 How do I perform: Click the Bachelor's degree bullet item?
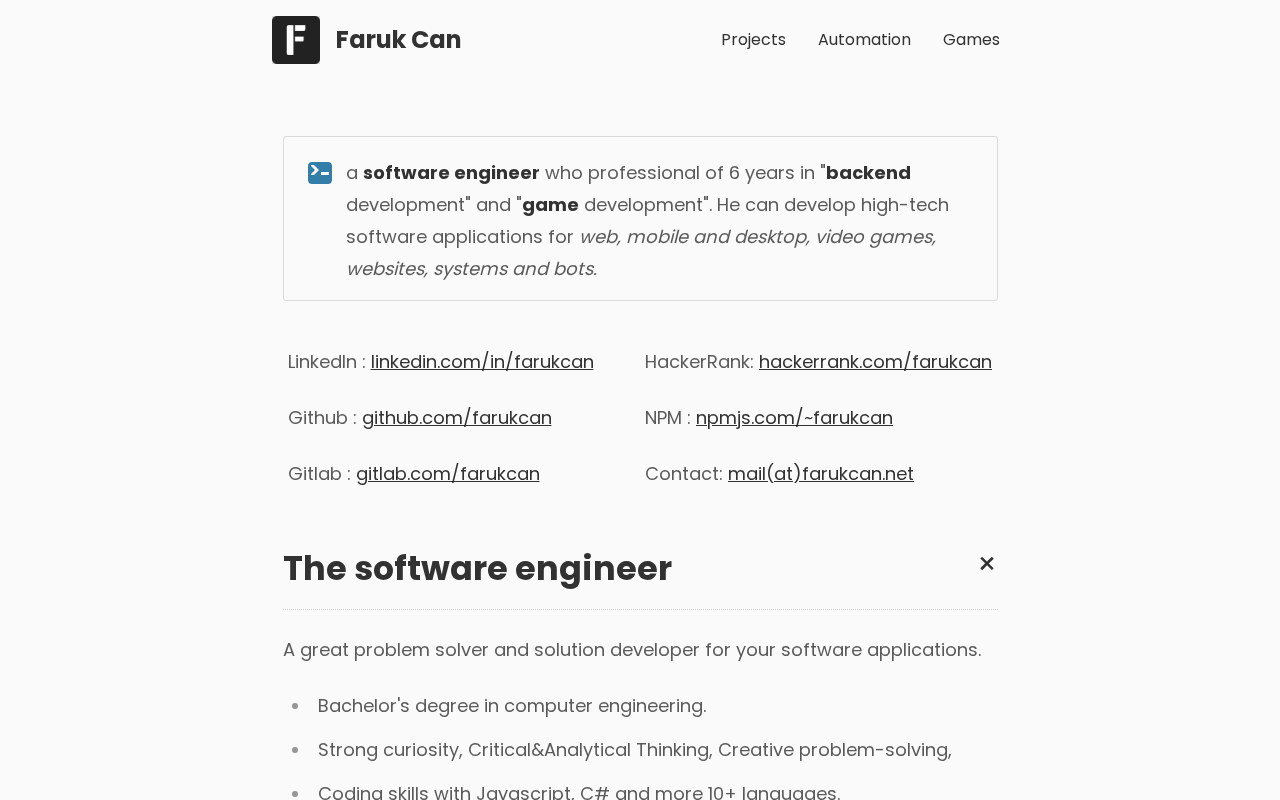point(512,706)
